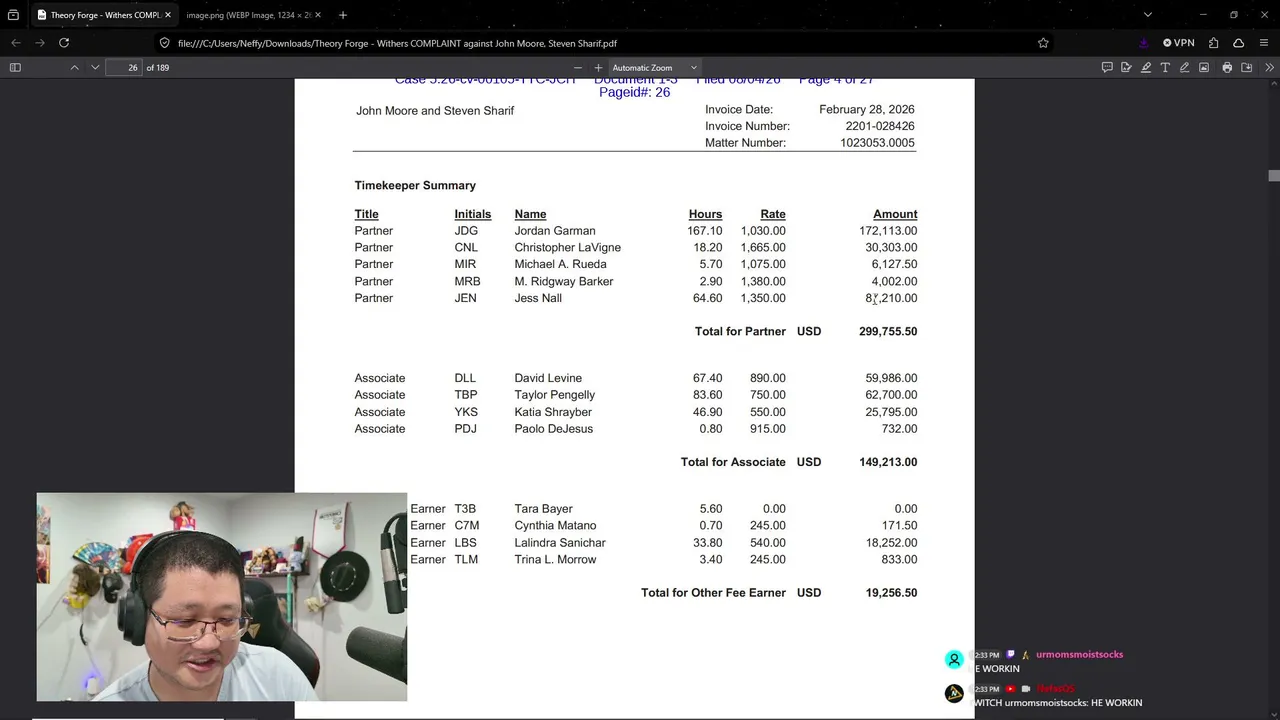Viewport: 1280px width, 720px height.
Task: Print the PDF document
Action: [1227, 67]
